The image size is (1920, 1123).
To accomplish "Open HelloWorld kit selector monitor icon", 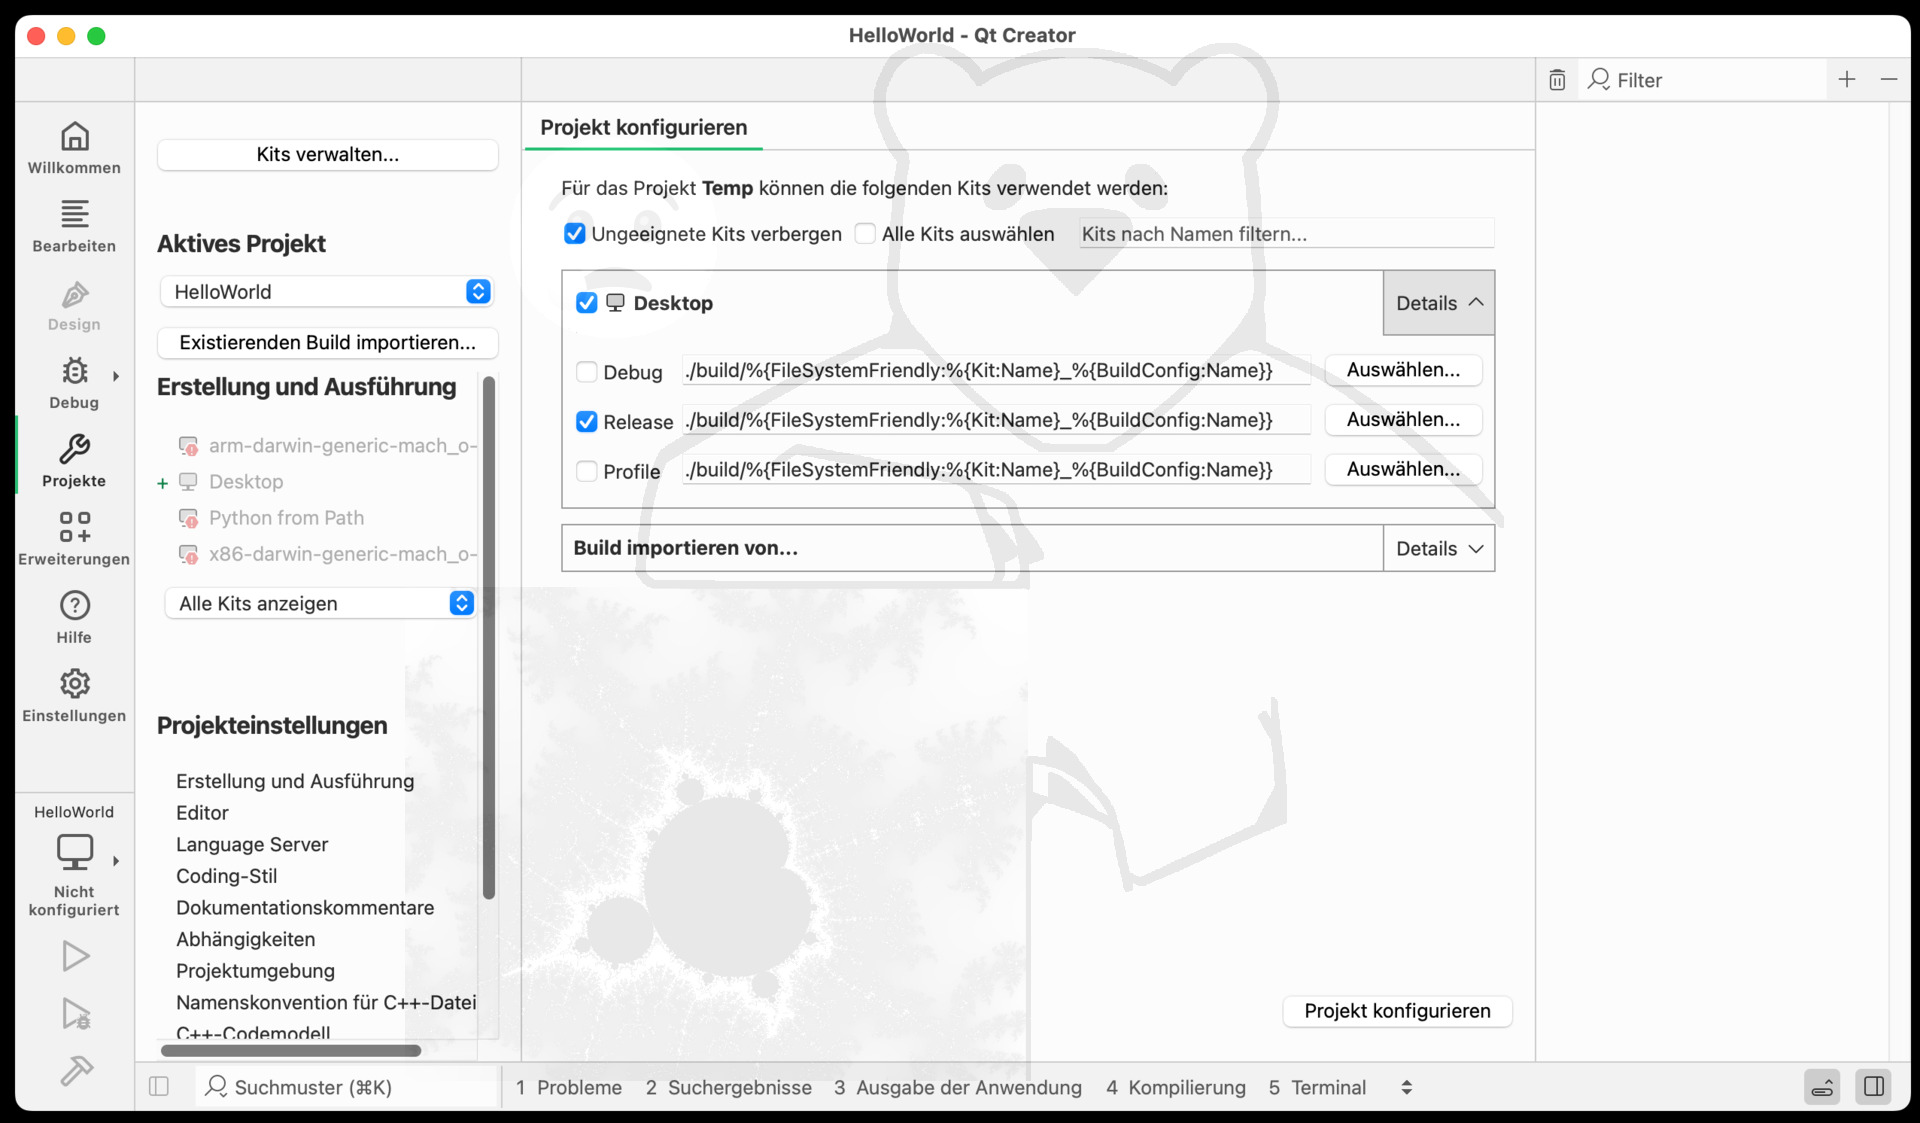I will pyautogui.click(x=75, y=852).
